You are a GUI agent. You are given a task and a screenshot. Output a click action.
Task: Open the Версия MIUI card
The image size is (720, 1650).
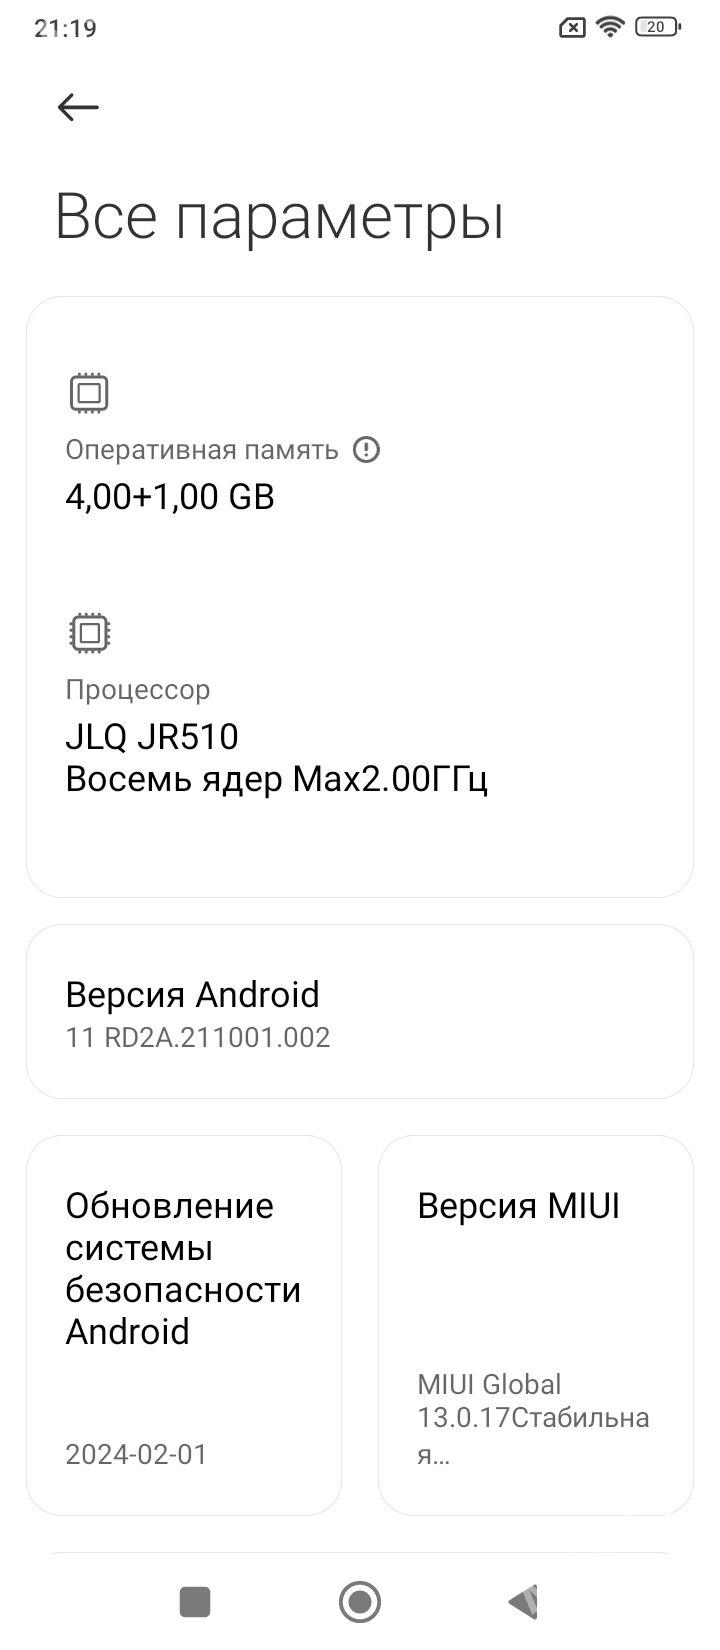[535, 1324]
